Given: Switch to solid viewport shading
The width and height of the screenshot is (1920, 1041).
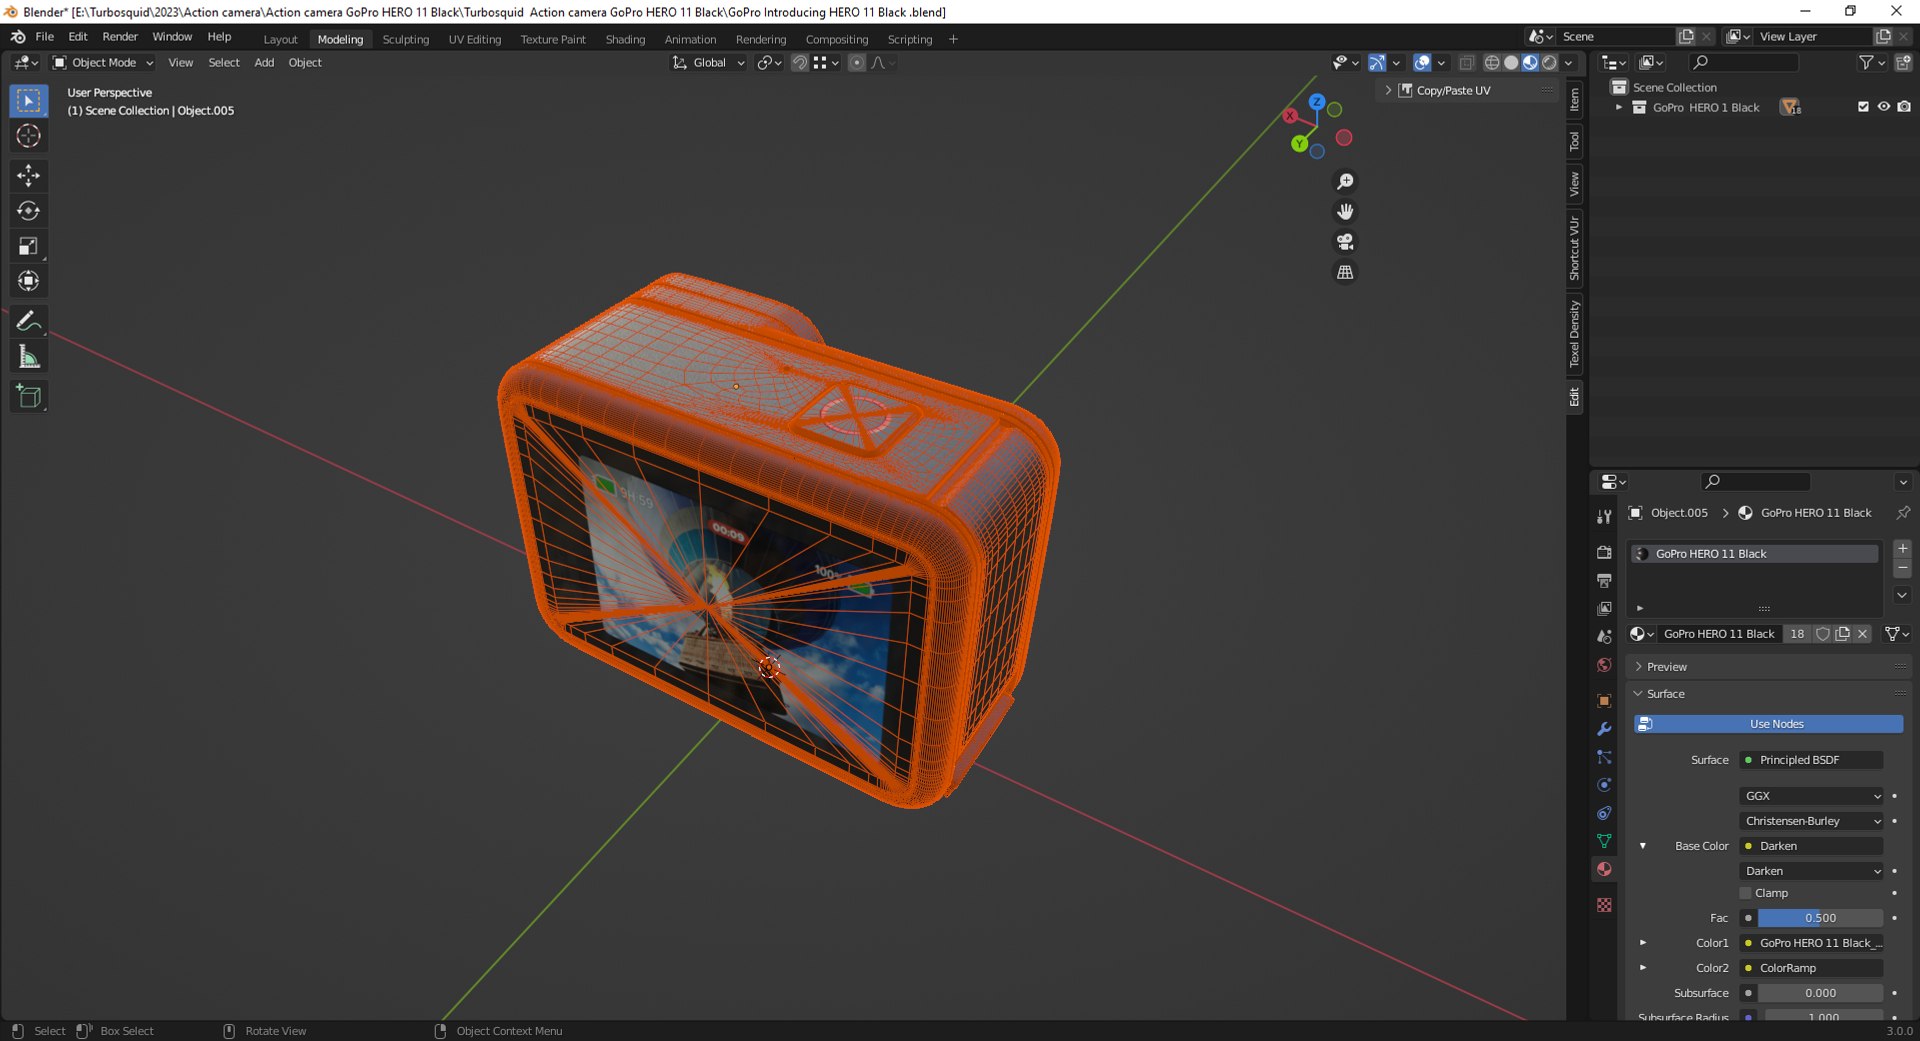Looking at the screenshot, I should point(1511,63).
